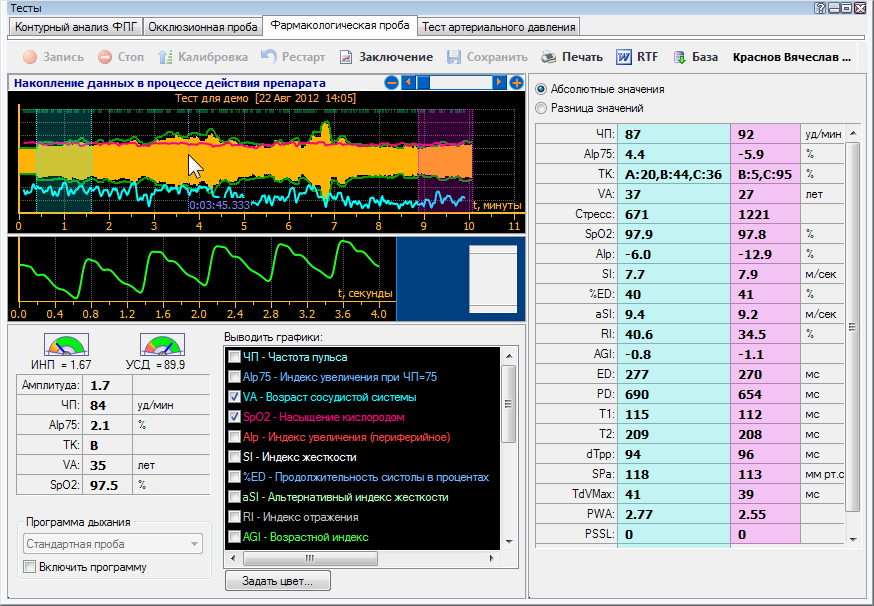This screenshot has height=606, width=874.
Task: Export the report with the RTF icon
Action: coord(624,57)
